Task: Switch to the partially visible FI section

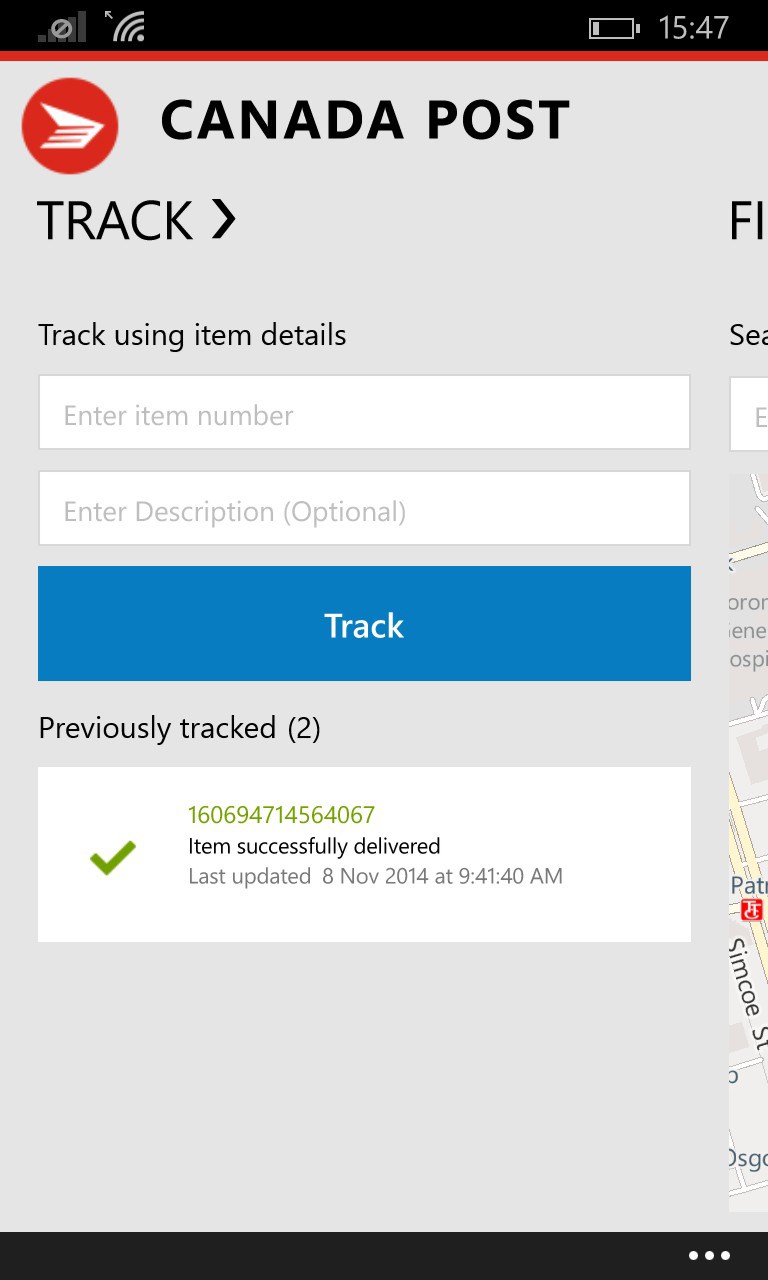Action: point(747,221)
